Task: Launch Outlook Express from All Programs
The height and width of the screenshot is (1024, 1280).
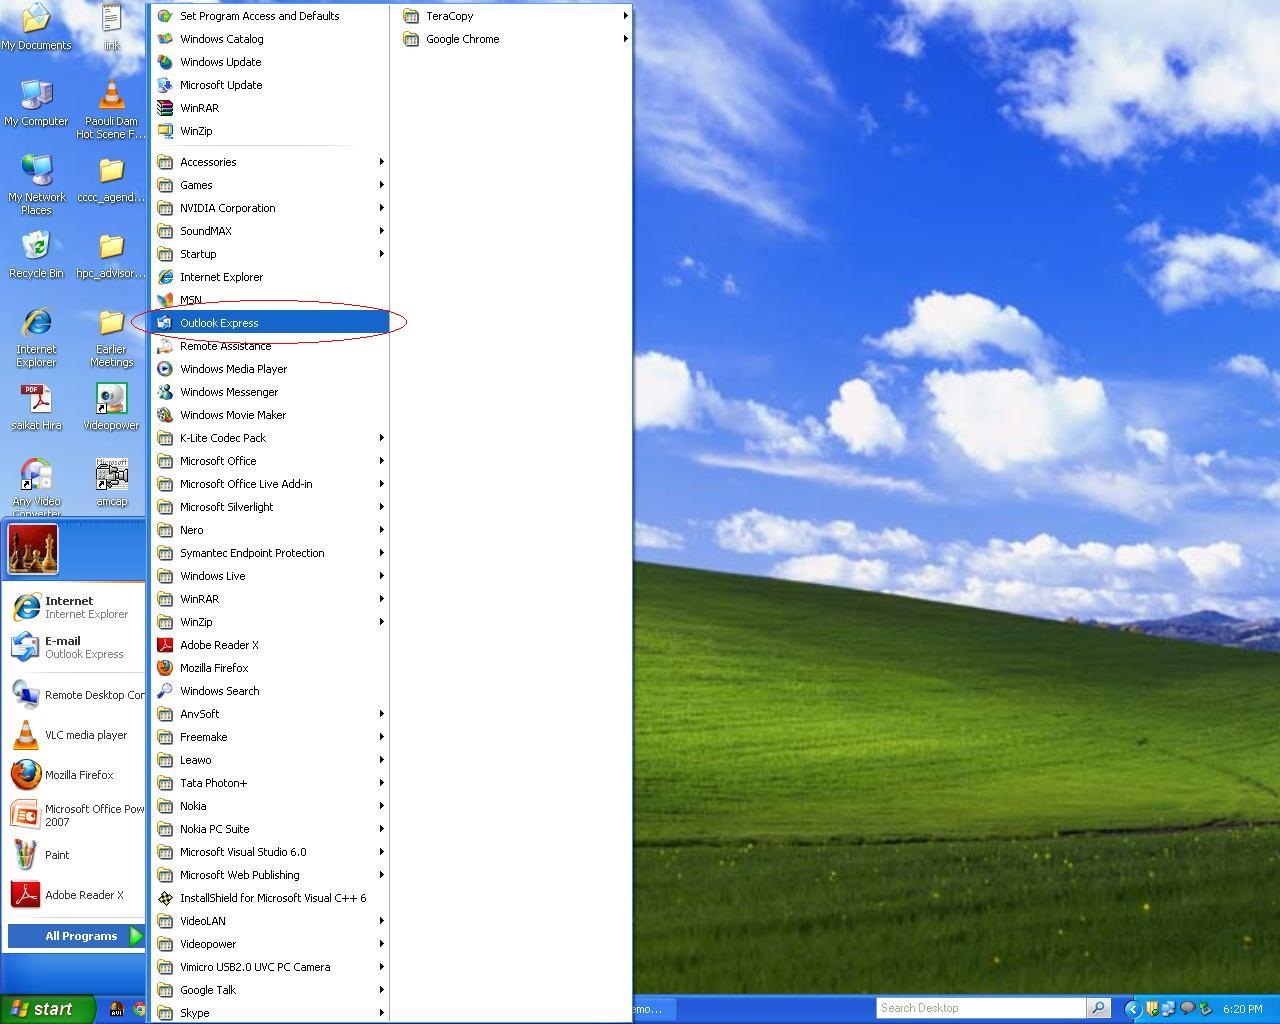Action: [271, 323]
